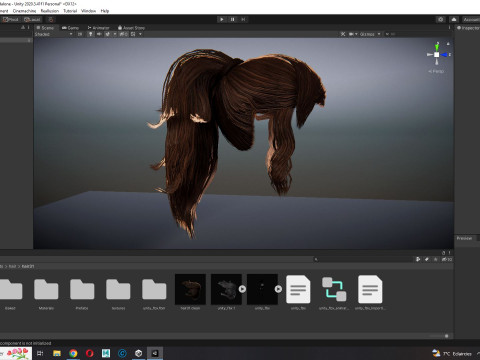Toggle the gizmo rotation lock icon
The image size is (480, 360).
coord(448,43)
